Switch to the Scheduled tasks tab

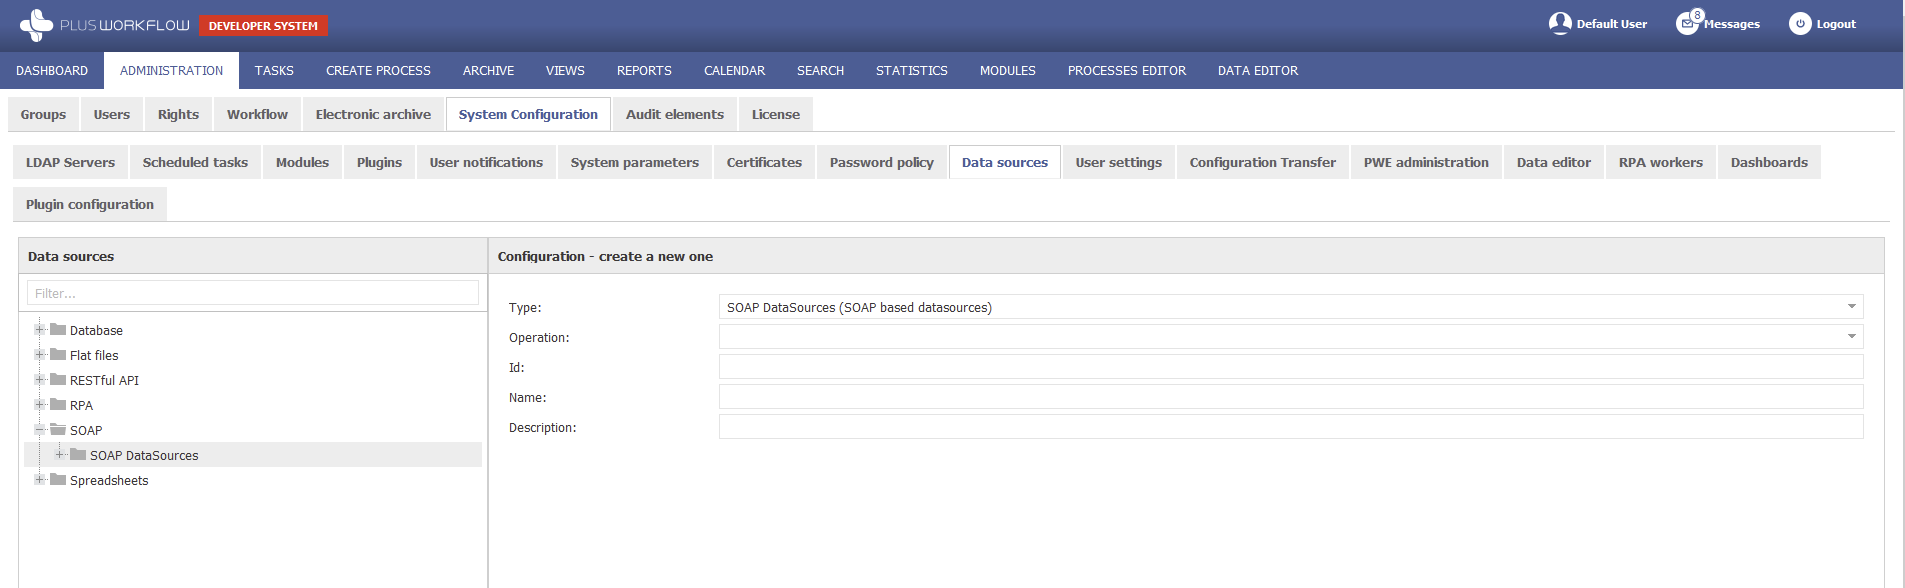point(195,162)
